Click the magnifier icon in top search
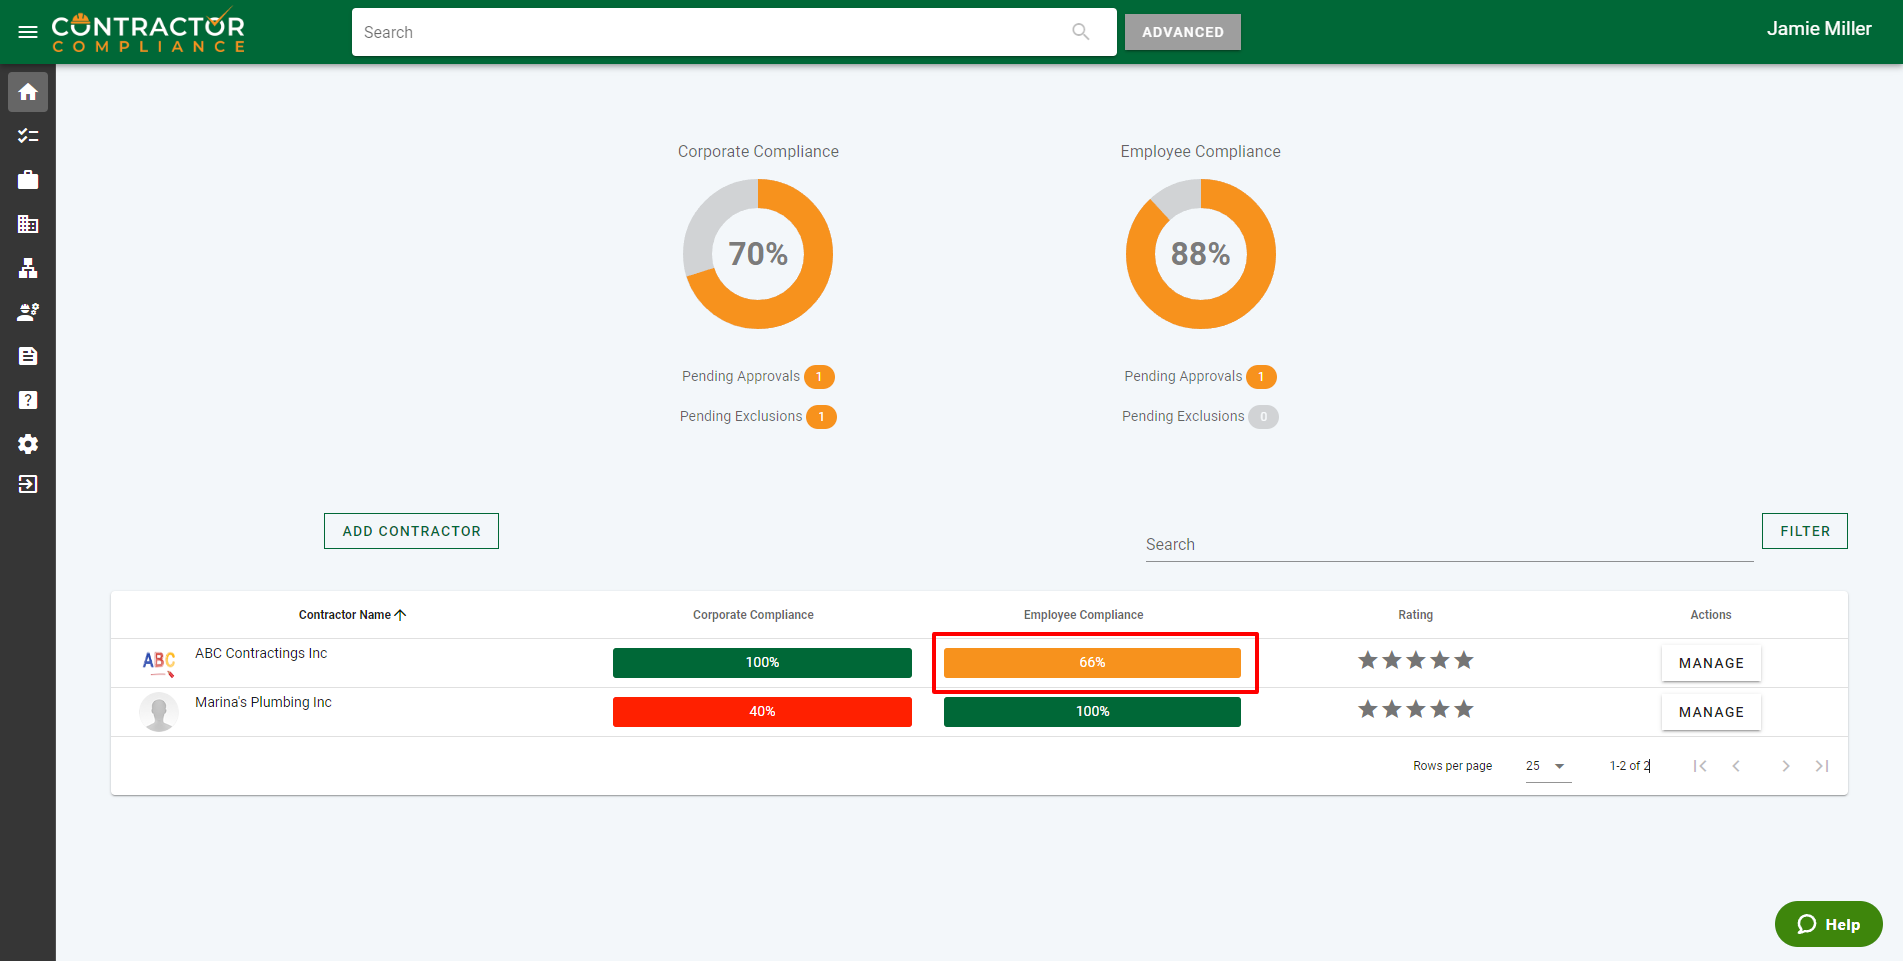Screen dimensions: 1903x961 [1080, 32]
